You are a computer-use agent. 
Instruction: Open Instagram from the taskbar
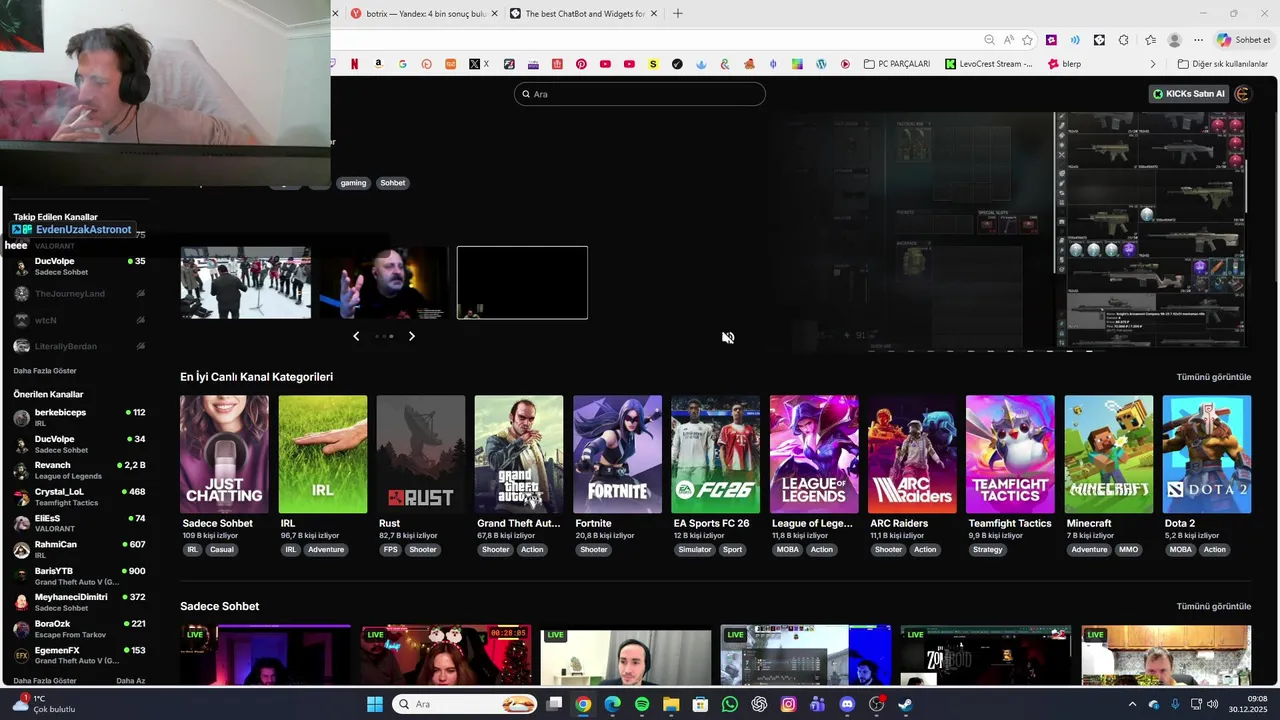point(788,704)
